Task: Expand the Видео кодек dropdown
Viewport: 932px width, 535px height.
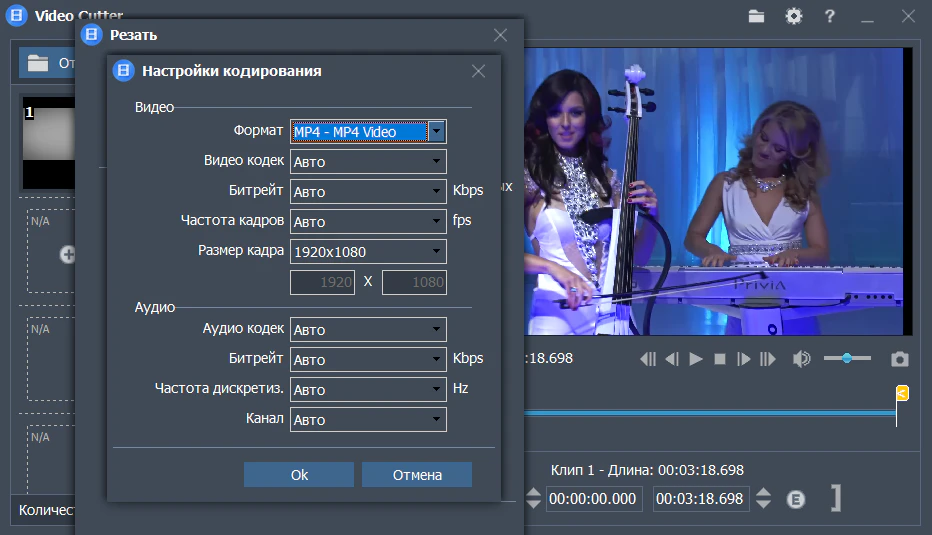Action: click(x=437, y=162)
